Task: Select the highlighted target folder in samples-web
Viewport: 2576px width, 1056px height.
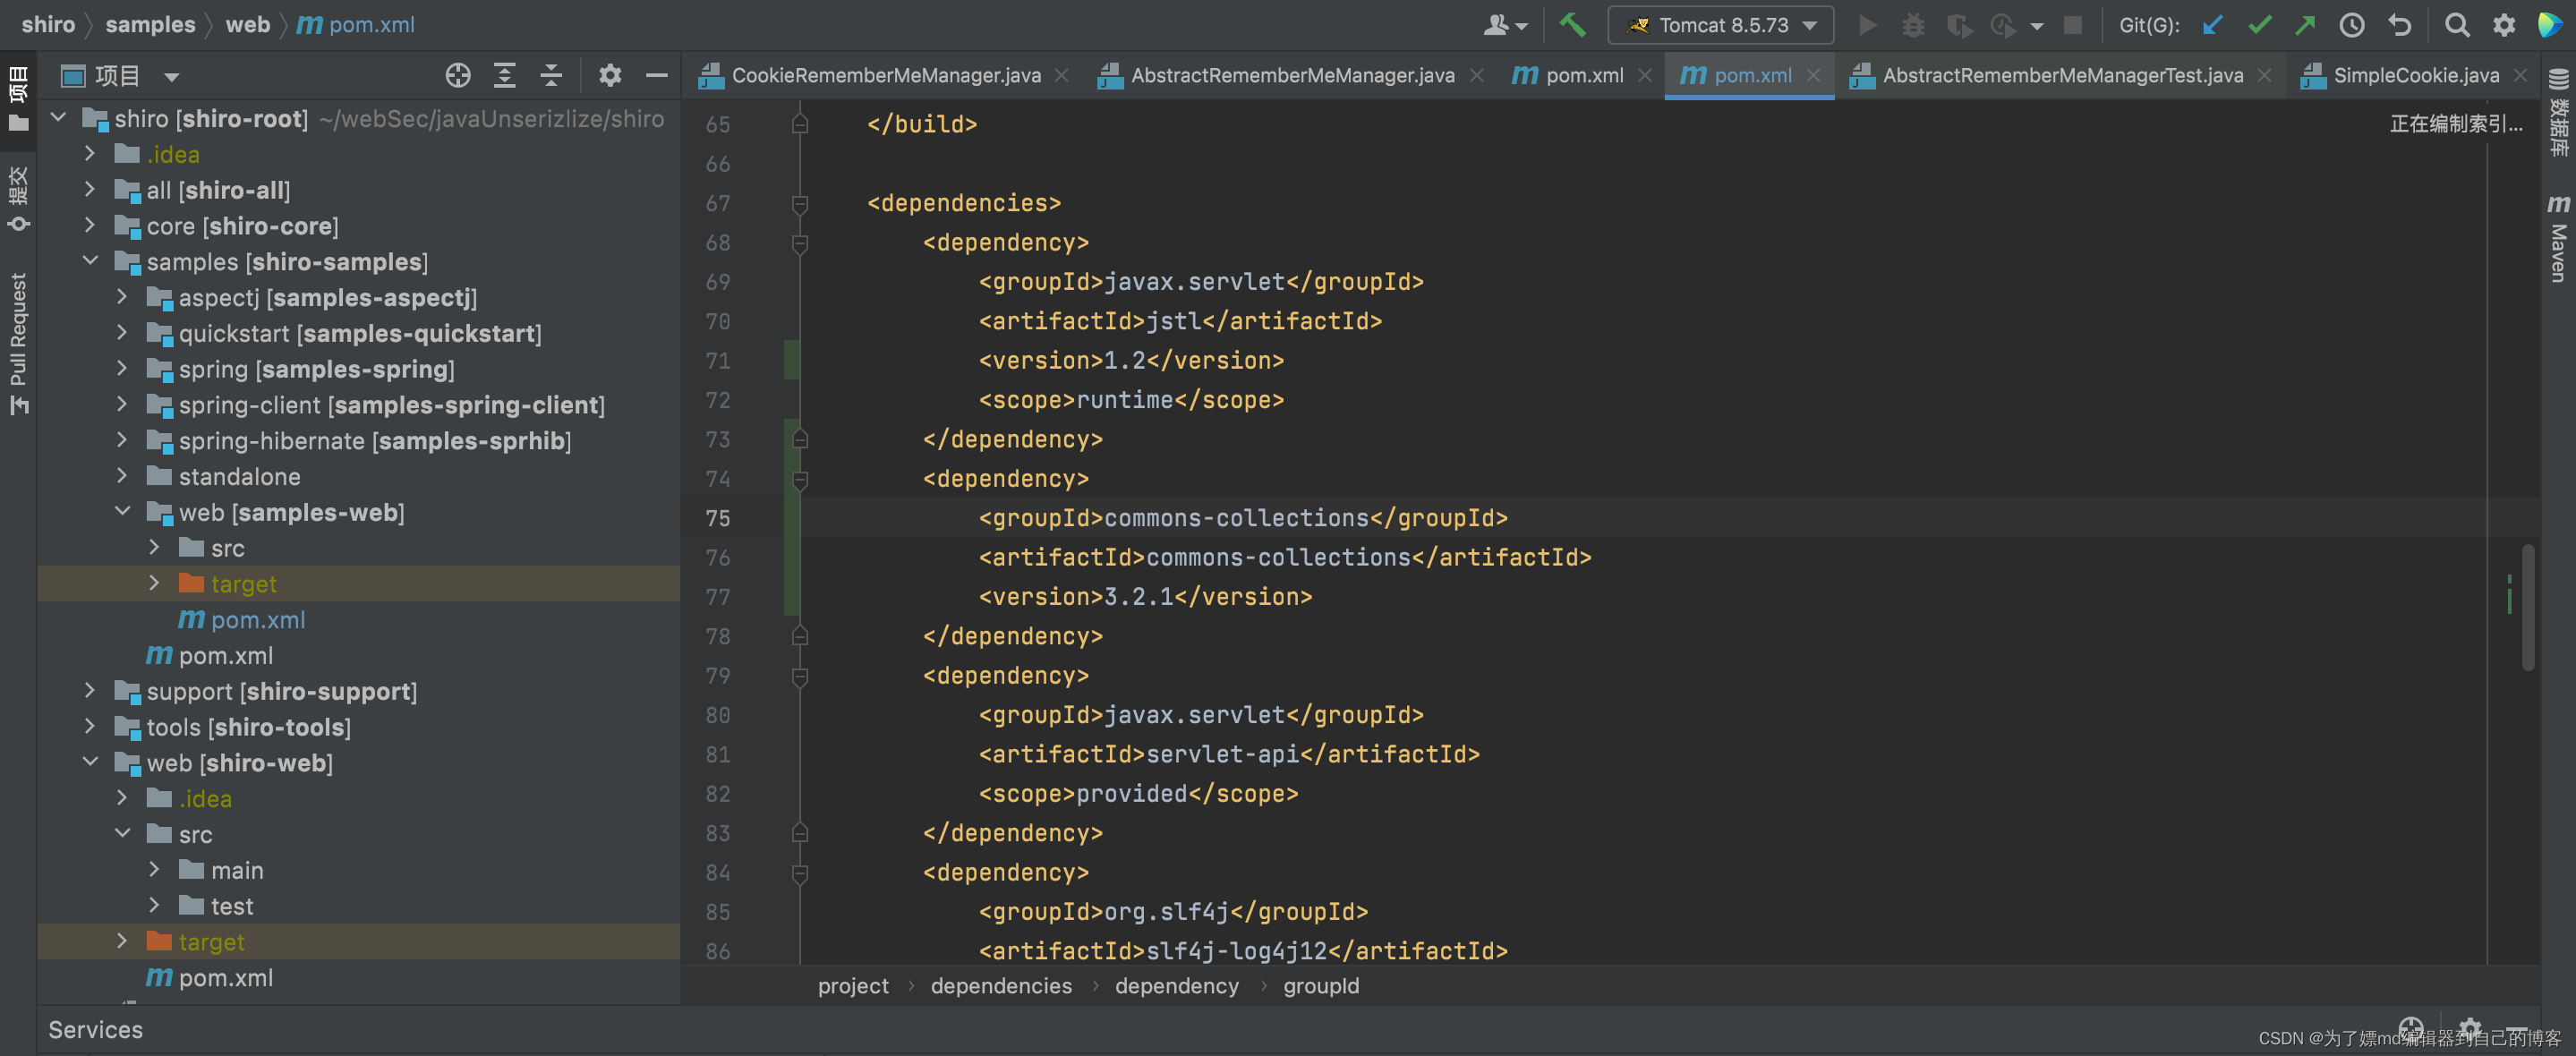Action: click(x=244, y=583)
